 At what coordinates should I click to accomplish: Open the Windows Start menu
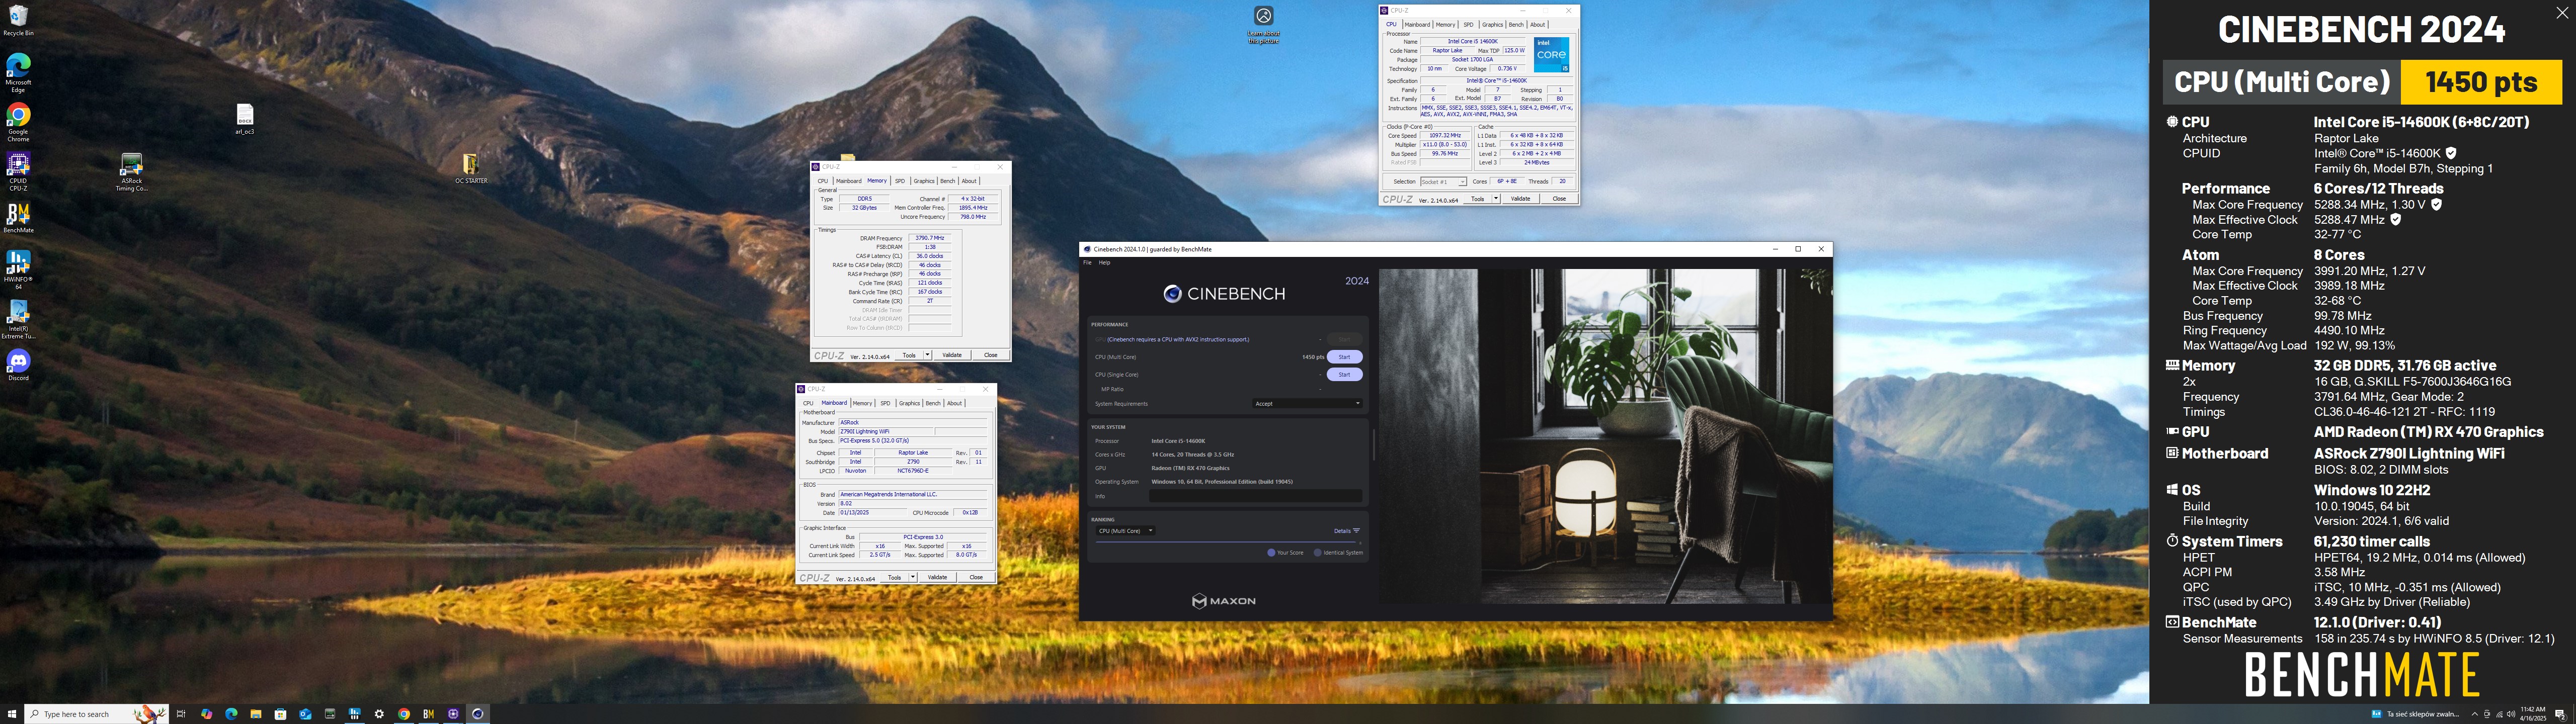point(12,714)
